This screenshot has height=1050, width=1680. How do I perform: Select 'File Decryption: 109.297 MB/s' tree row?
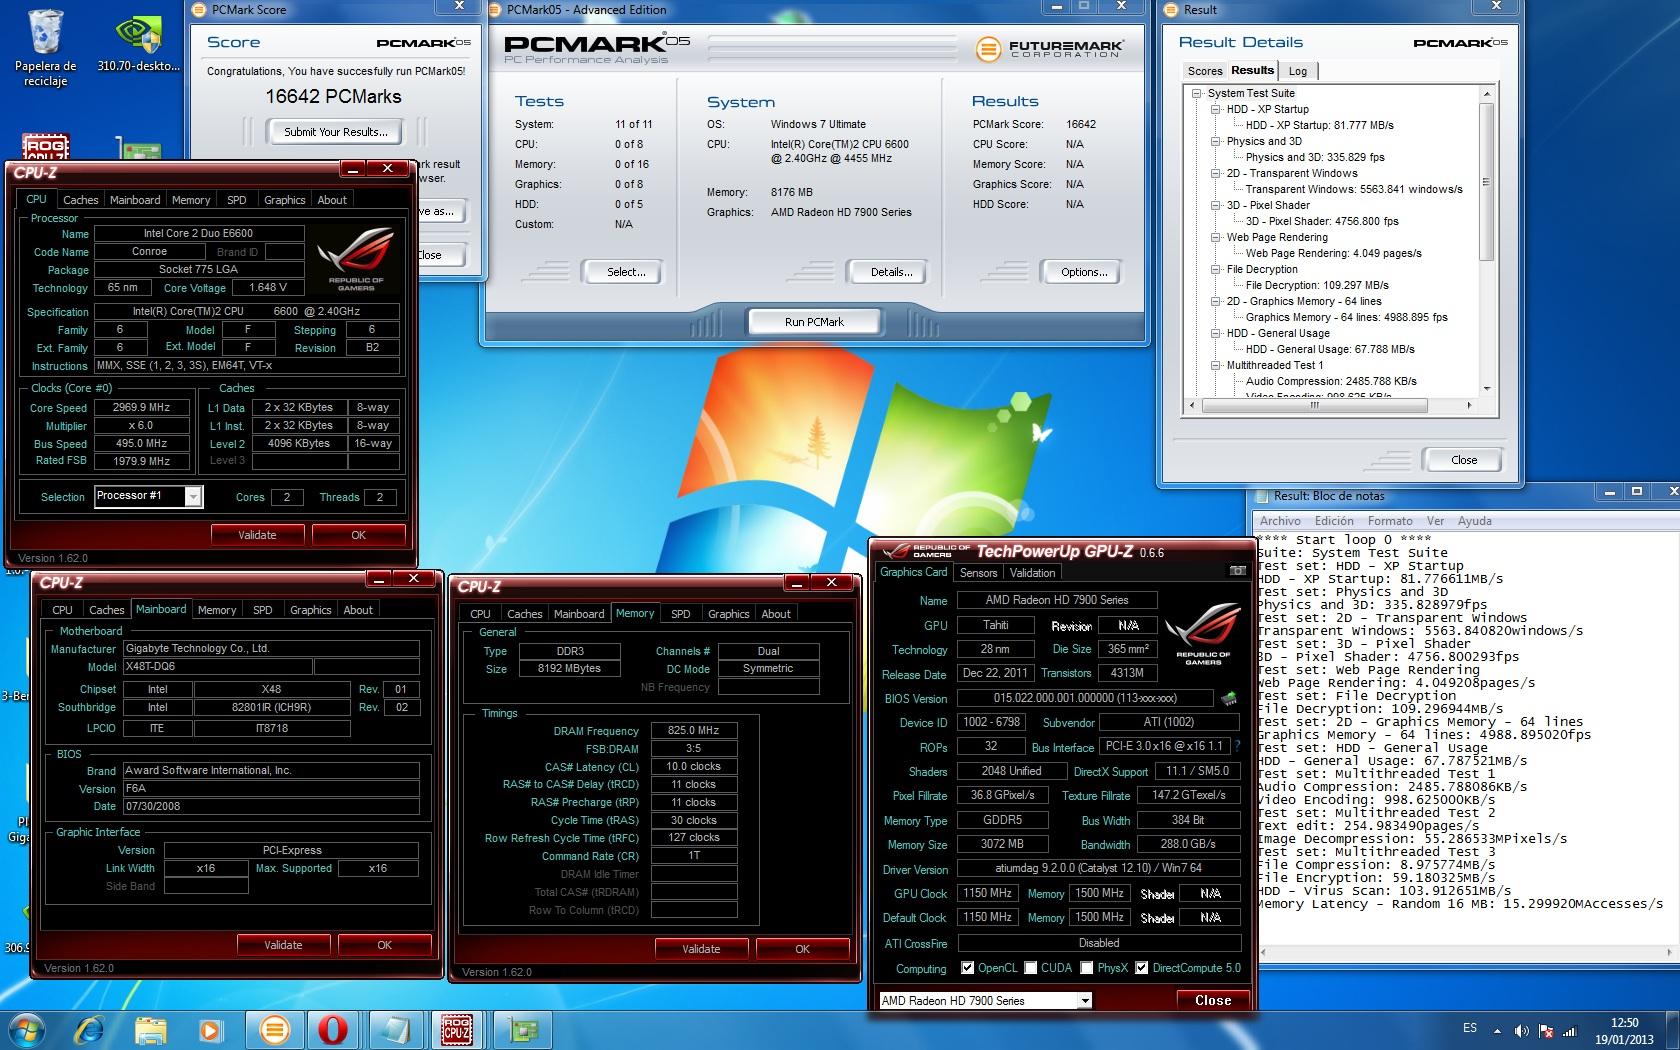coord(1317,285)
